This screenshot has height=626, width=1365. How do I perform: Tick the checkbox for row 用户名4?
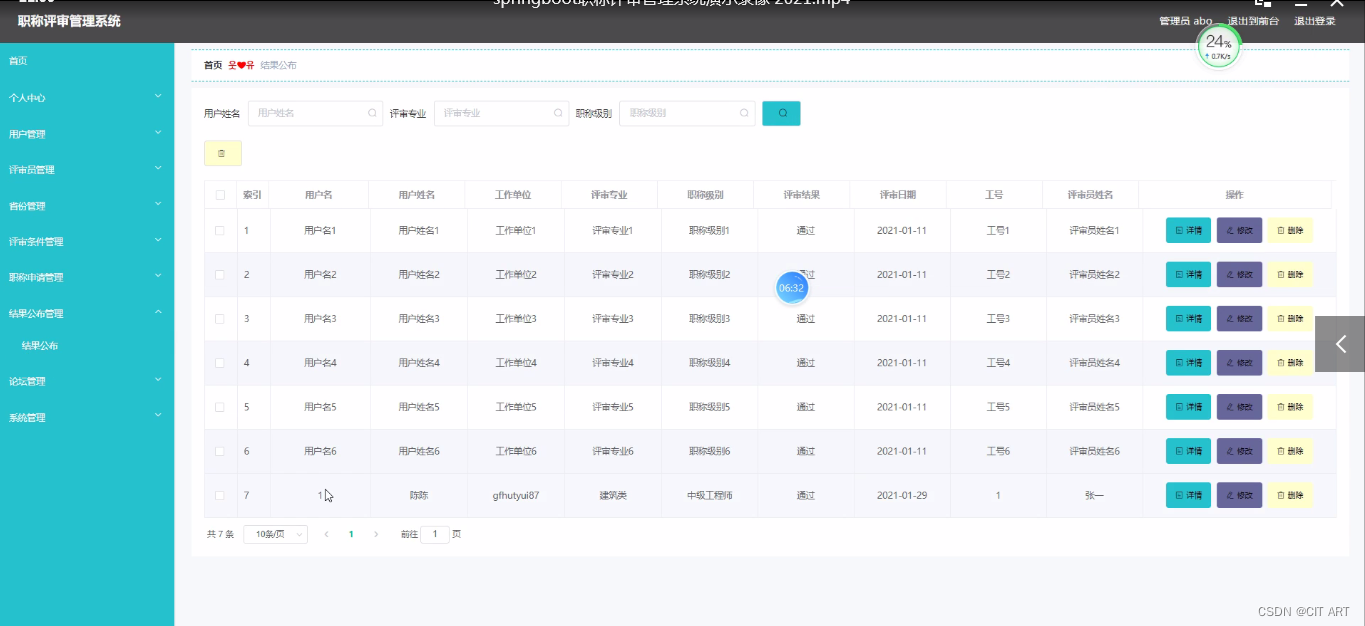point(220,363)
